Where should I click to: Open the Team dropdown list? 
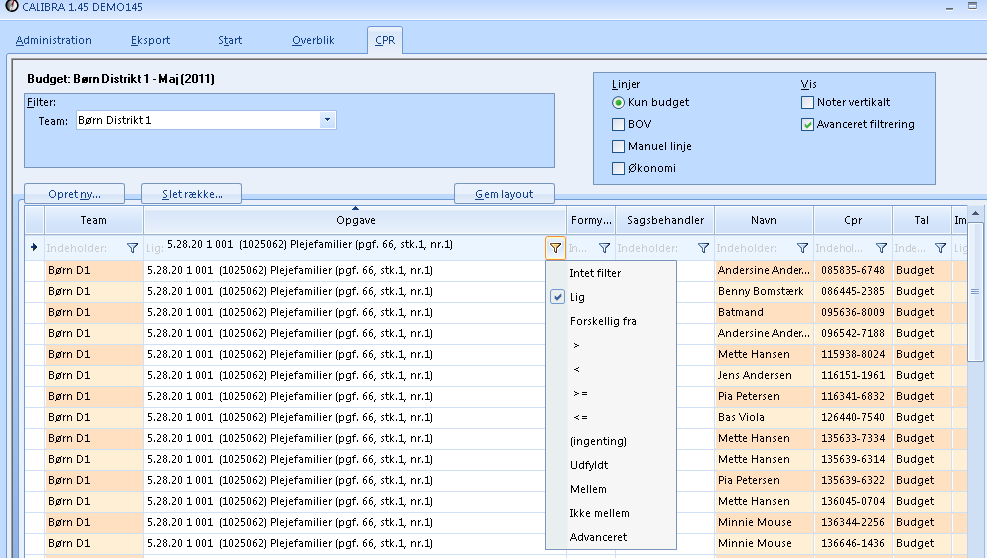(x=327, y=120)
